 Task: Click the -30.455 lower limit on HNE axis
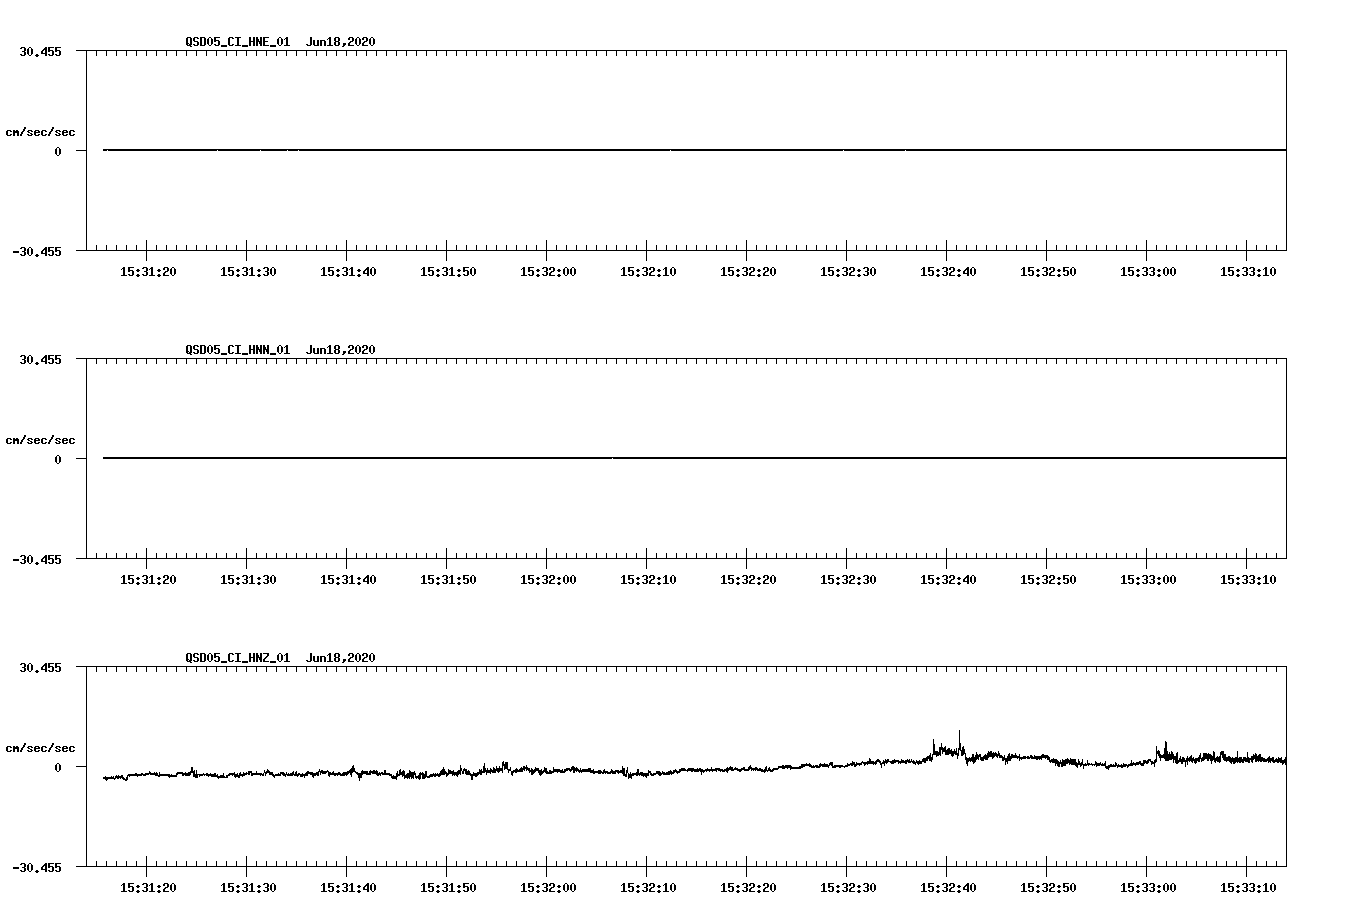(x=37, y=251)
